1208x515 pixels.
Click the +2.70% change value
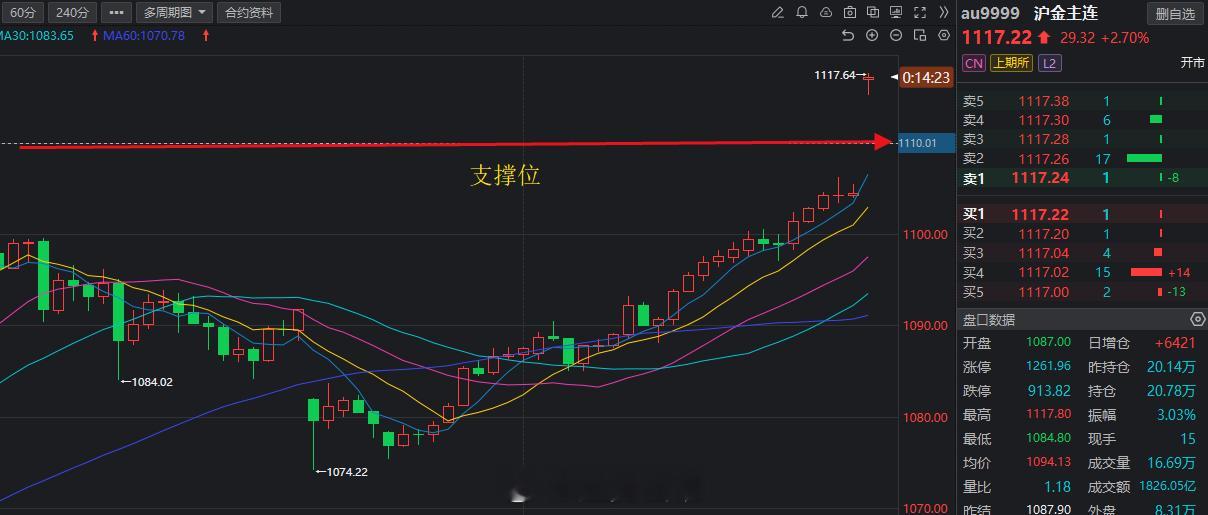click(x=1125, y=37)
